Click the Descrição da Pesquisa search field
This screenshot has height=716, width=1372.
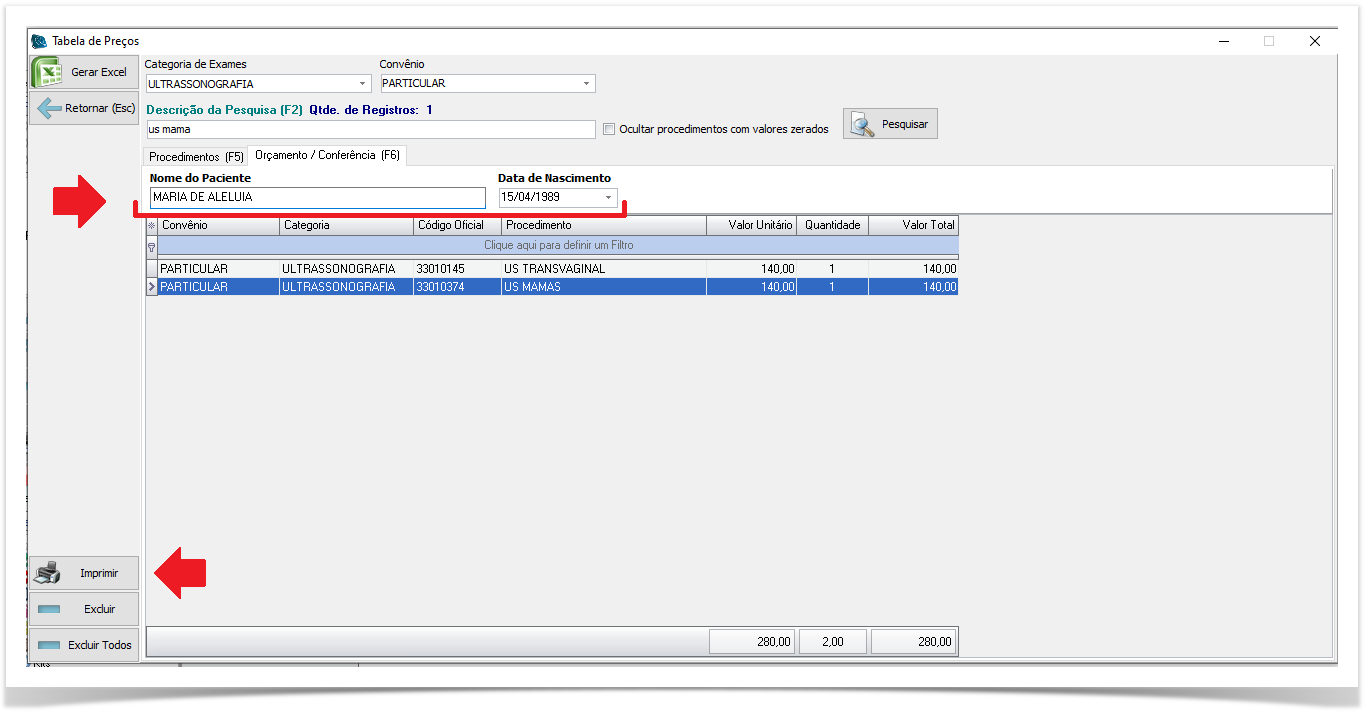(370, 130)
